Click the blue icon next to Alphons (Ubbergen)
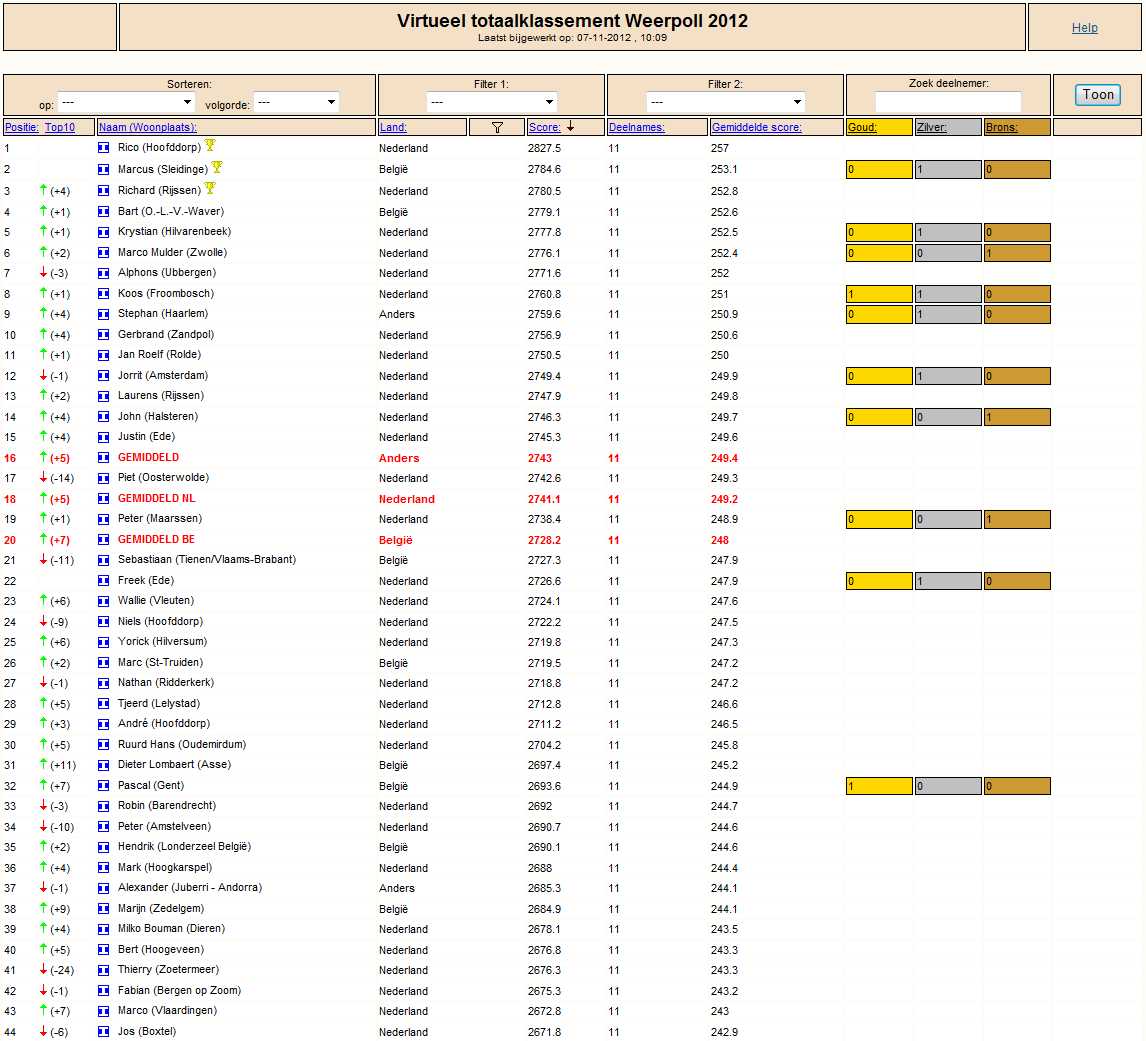This screenshot has width=1146, height=1041. tap(104, 273)
